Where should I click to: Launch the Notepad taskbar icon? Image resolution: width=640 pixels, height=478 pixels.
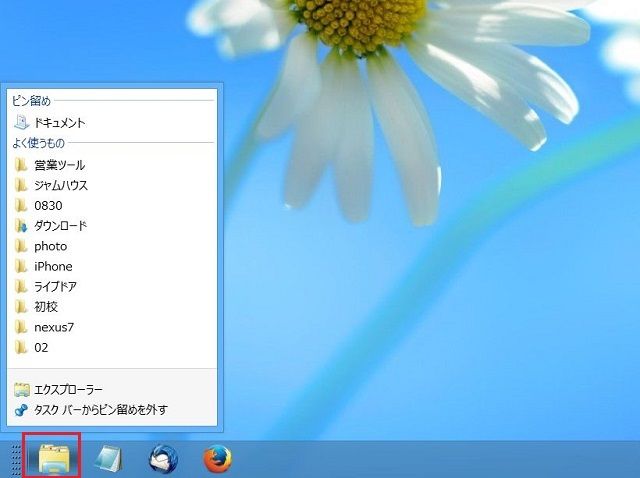click(x=107, y=459)
